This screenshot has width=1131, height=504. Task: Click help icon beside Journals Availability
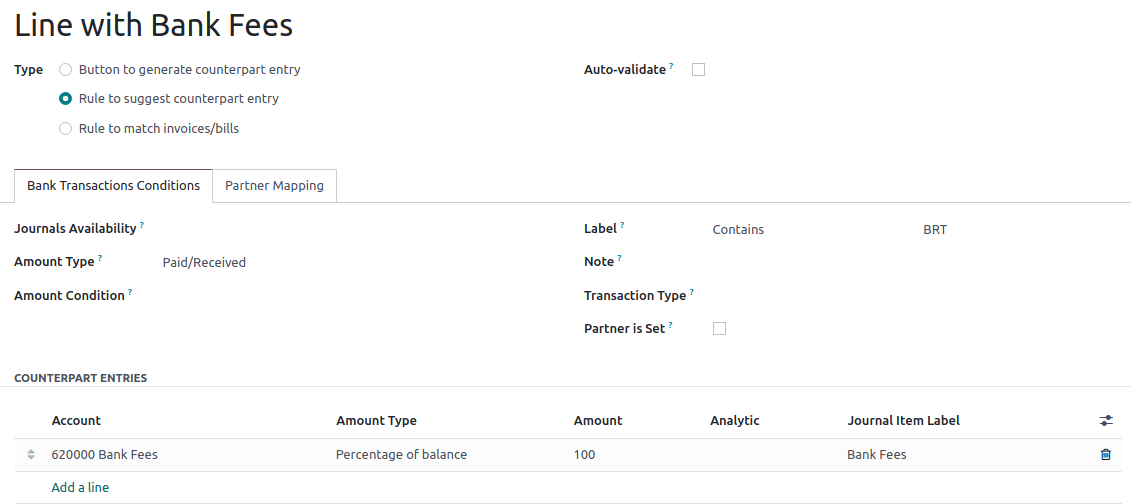pos(142,226)
